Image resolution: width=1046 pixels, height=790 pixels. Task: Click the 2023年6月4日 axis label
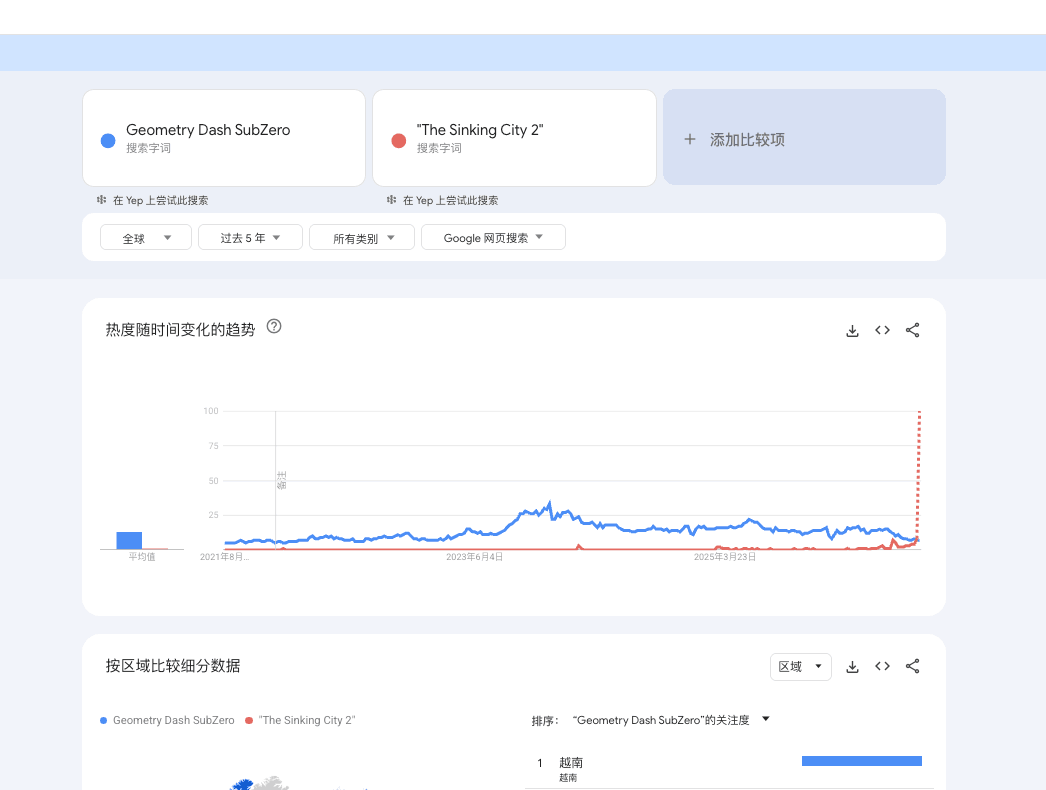(474, 556)
